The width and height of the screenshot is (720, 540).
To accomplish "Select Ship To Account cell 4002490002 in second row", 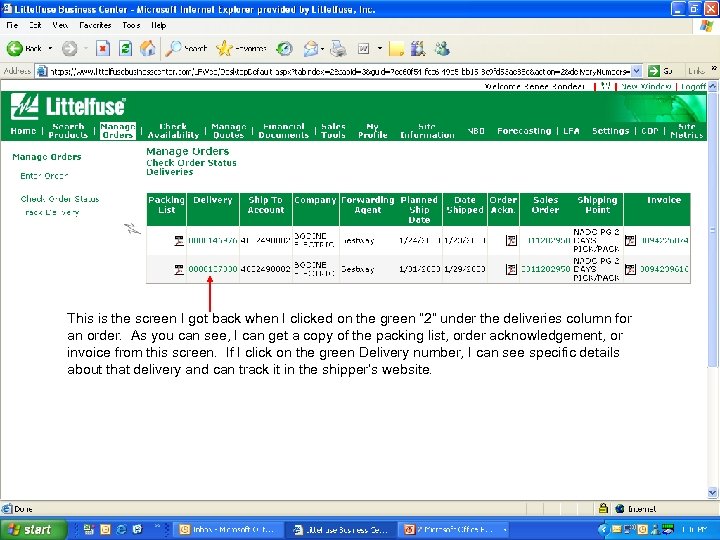I will tap(265, 270).
